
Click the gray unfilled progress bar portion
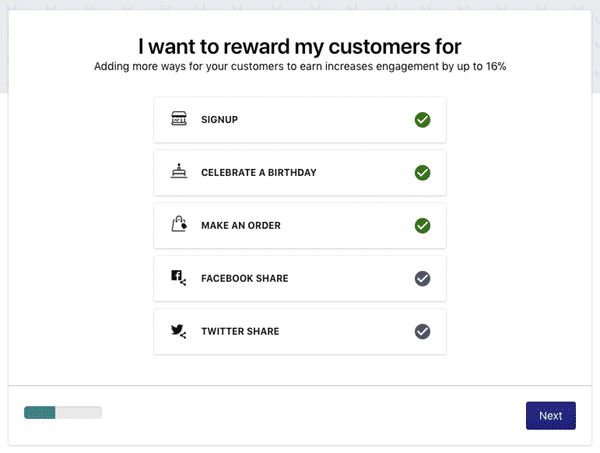point(79,412)
